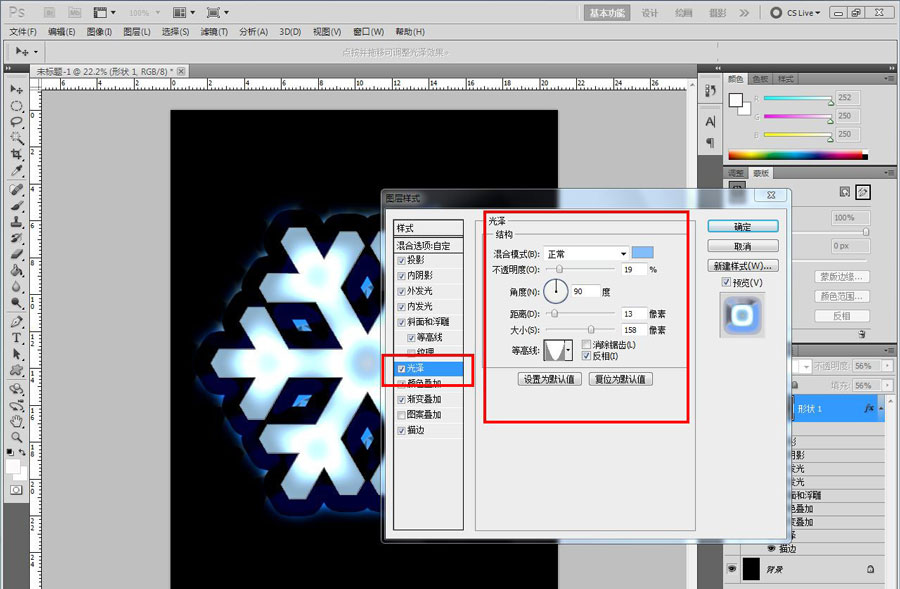This screenshot has width=900, height=589.
Task: Select the Pen tool
Action: click(17, 322)
